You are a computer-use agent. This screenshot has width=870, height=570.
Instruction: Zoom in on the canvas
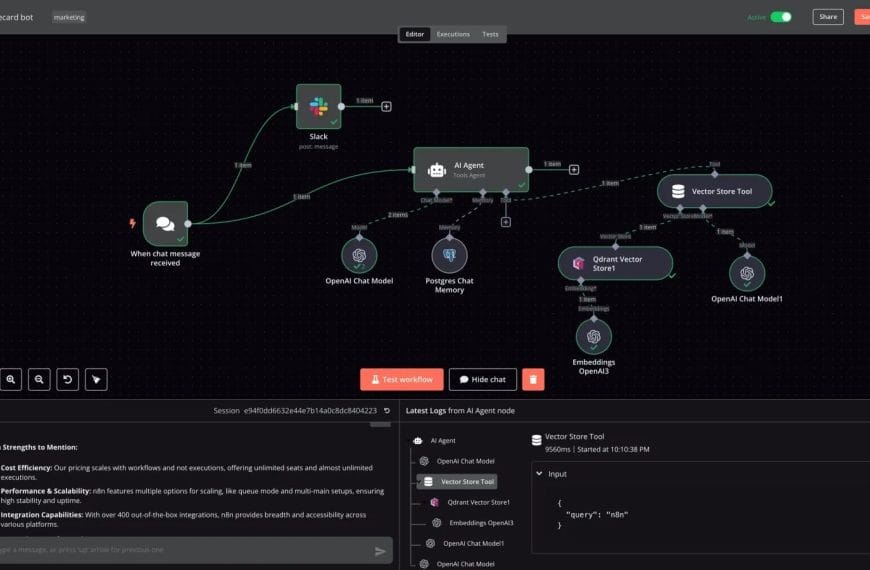tap(11, 380)
